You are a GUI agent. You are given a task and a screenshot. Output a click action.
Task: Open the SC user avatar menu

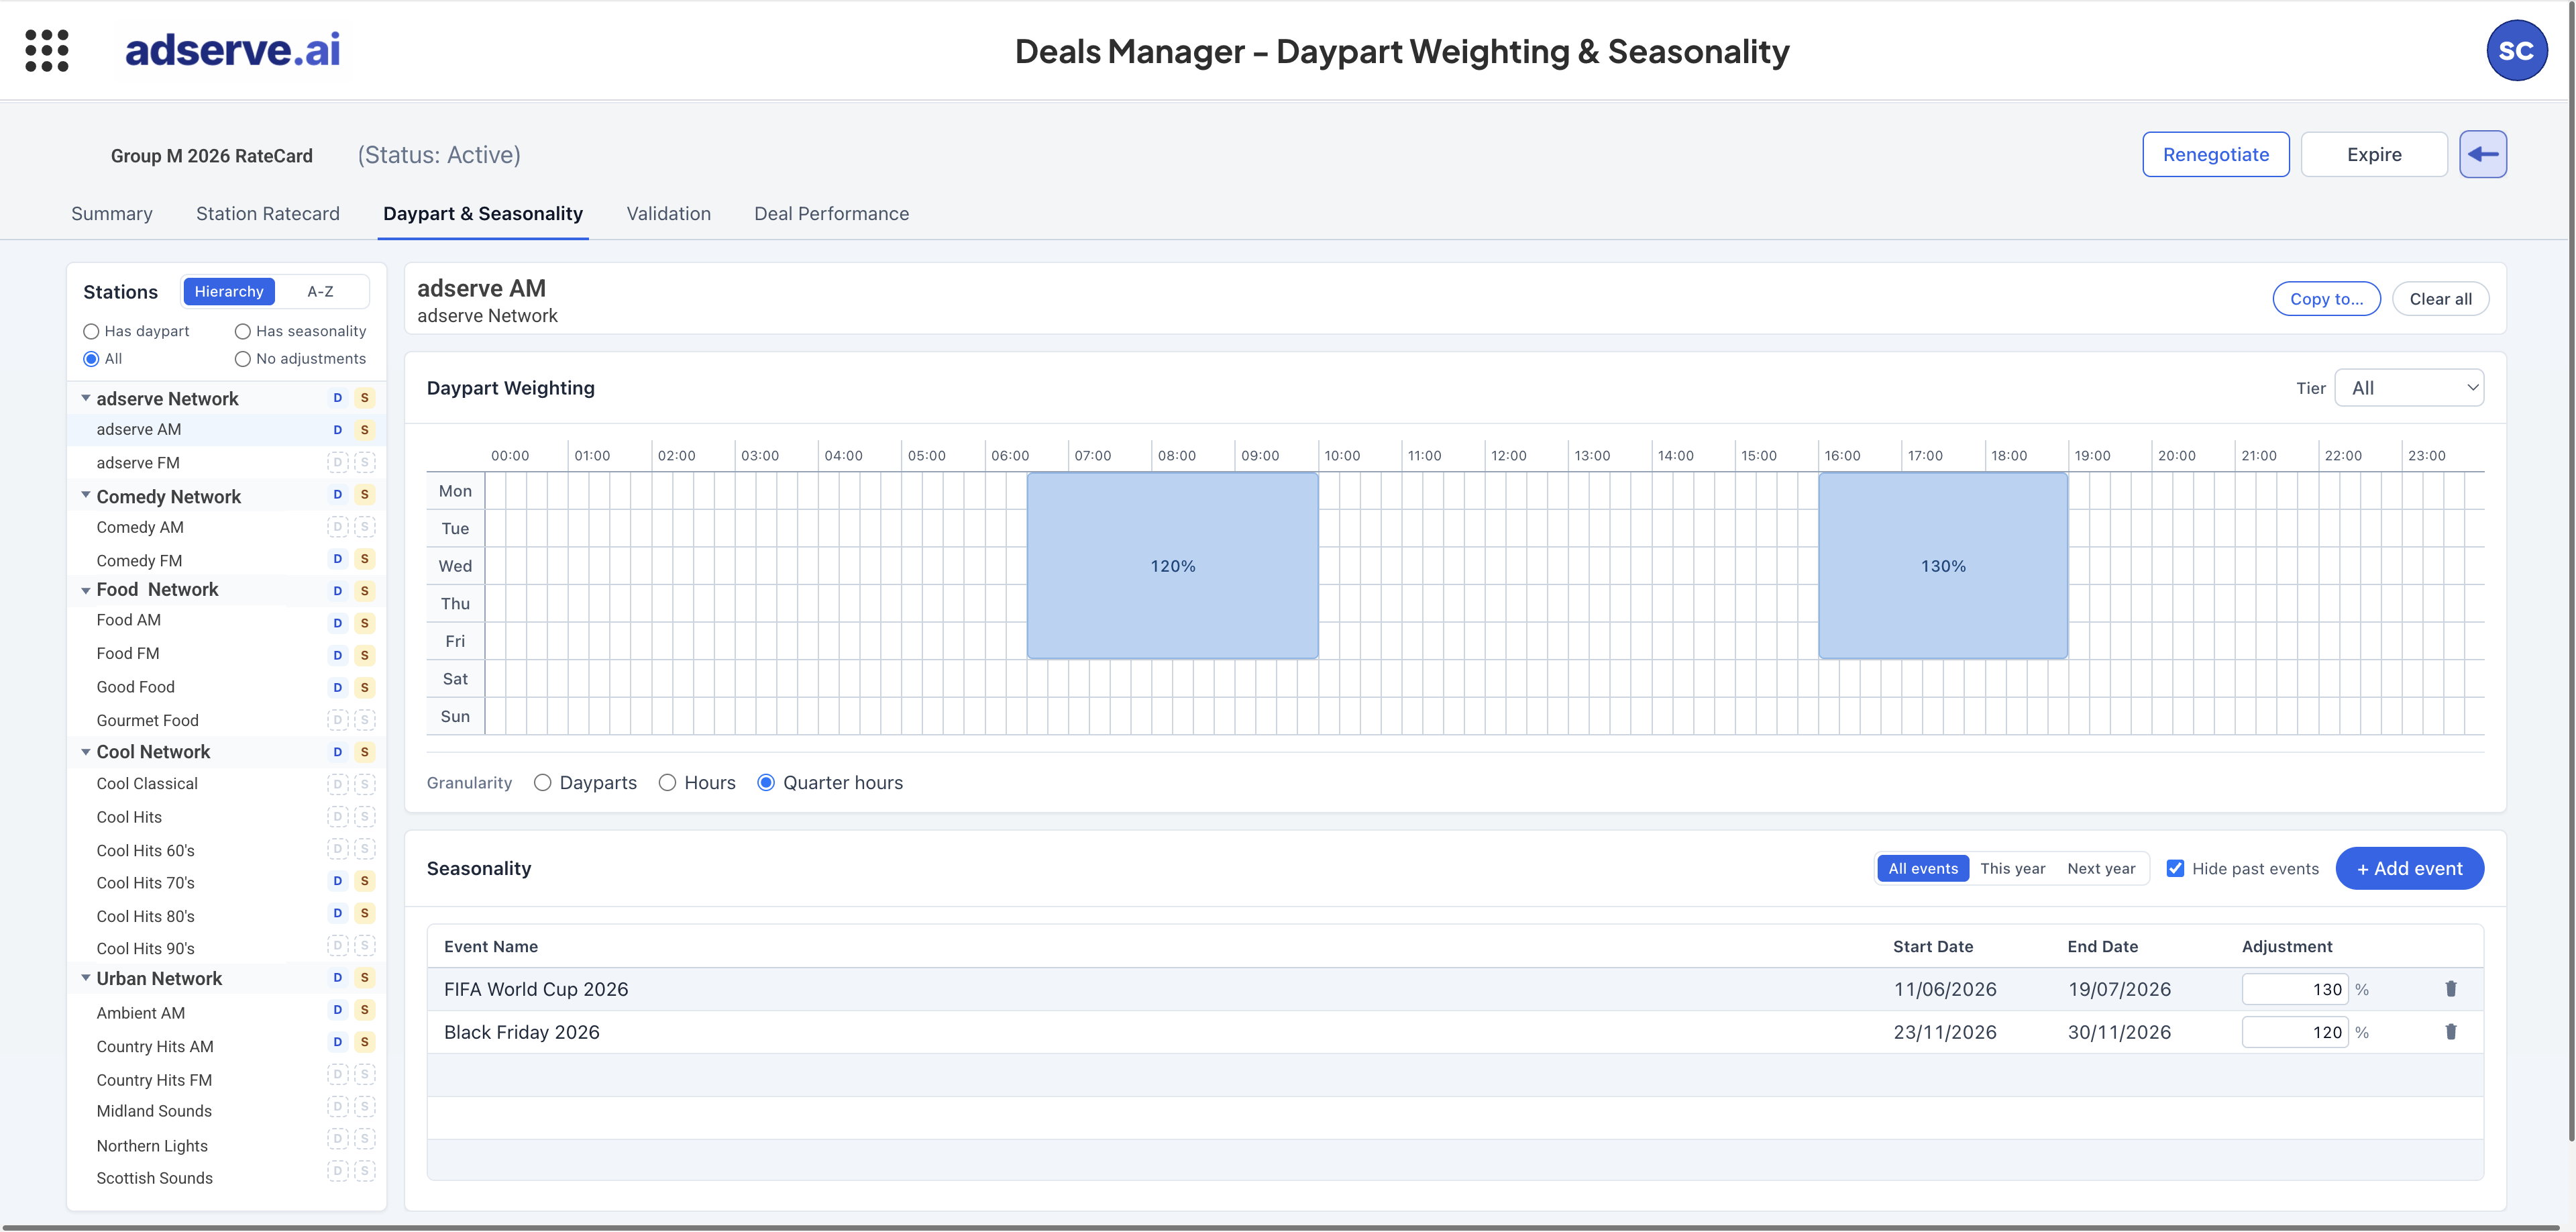pyautogui.click(x=2516, y=50)
